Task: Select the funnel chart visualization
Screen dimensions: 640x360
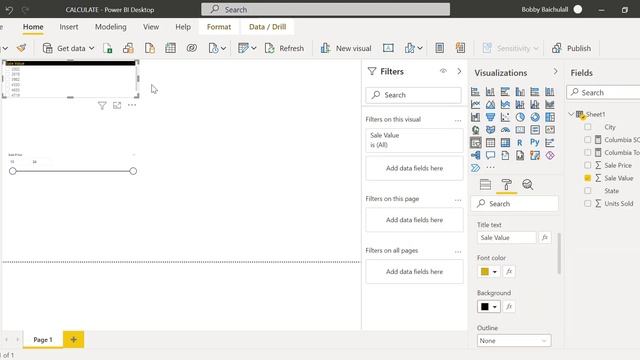Action: pyautogui.click(x=490, y=117)
